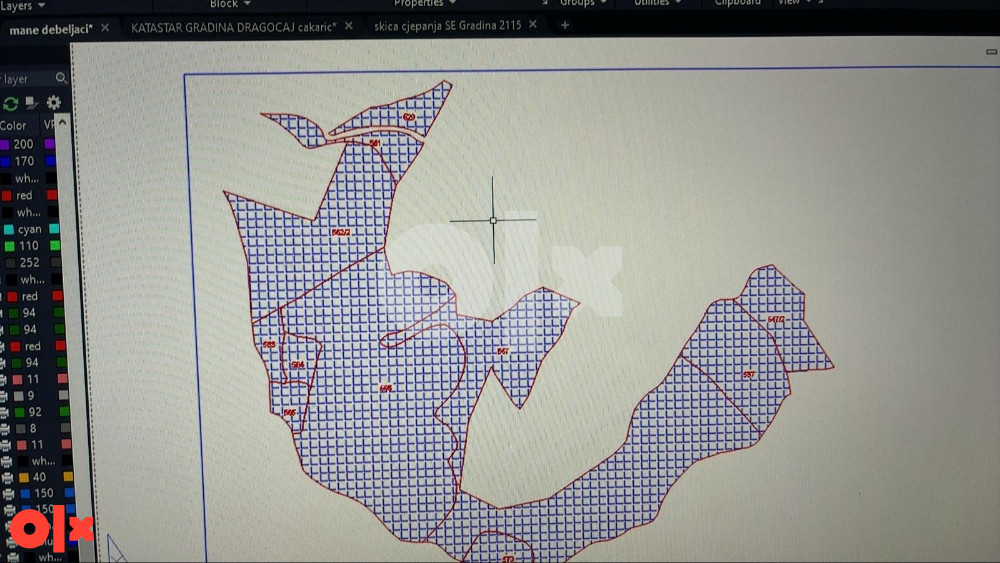
Task: Select the color name '8' in layer list
Action: pos(33,428)
